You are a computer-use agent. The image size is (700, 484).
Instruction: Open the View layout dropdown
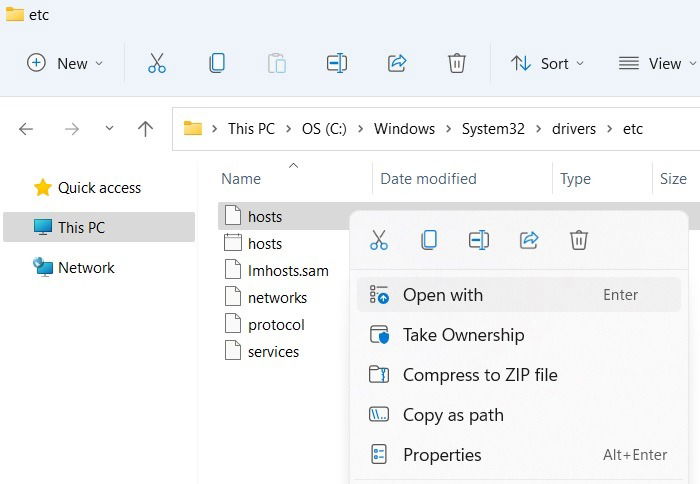[x=657, y=63]
